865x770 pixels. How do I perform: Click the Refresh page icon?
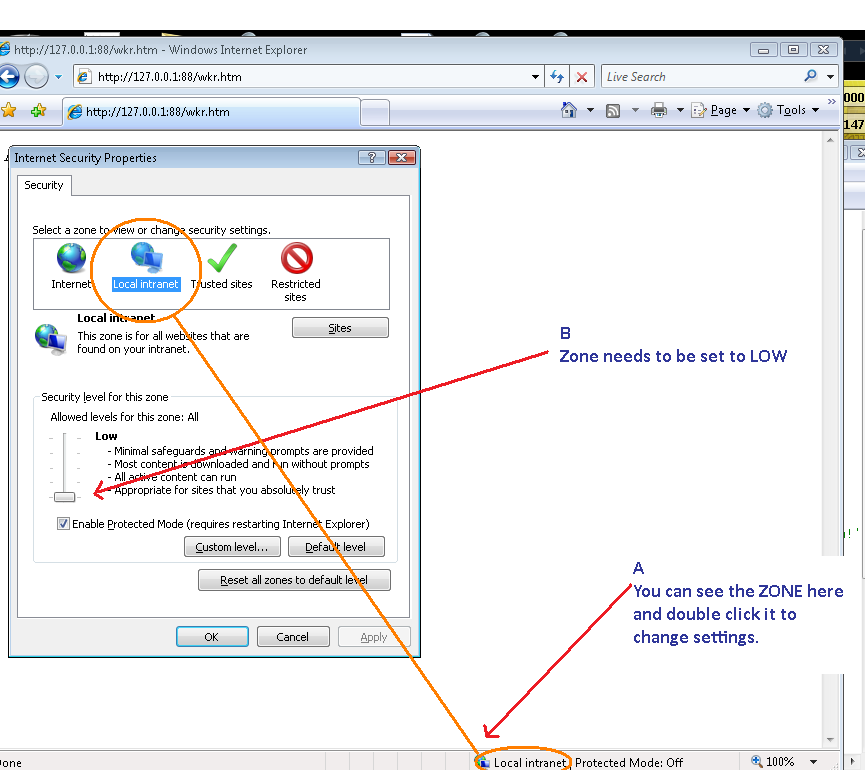[x=558, y=77]
